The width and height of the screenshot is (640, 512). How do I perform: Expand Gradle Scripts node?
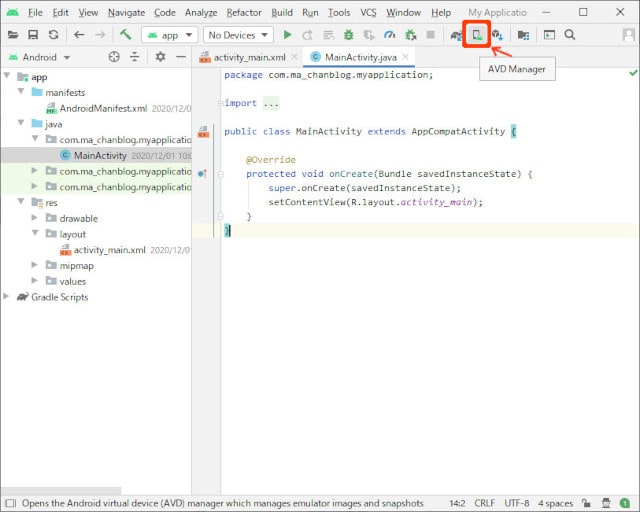click(6, 296)
